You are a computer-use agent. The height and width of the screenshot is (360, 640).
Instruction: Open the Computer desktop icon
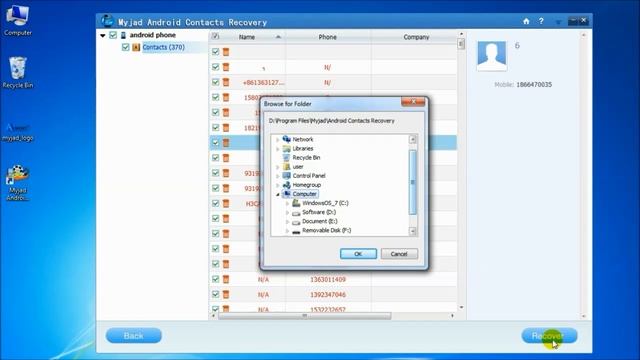click(18, 20)
